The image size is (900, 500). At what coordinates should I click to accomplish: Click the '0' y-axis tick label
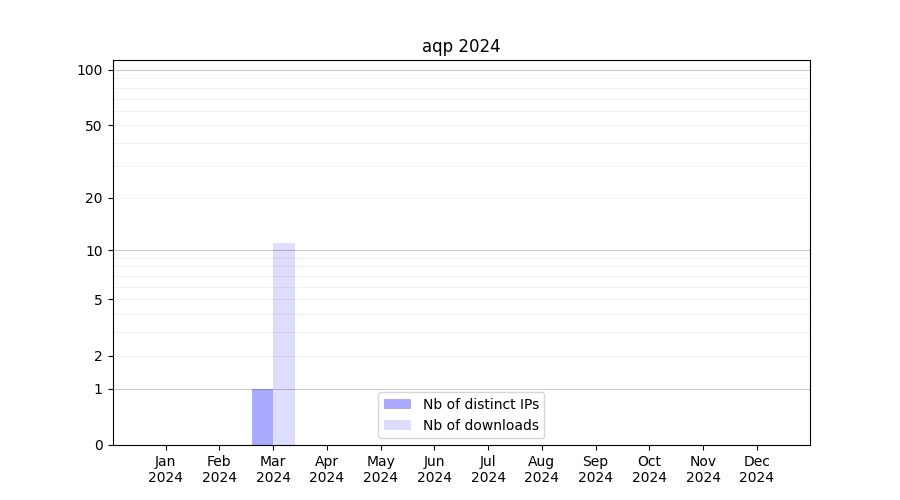pyautogui.click(x=98, y=445)
